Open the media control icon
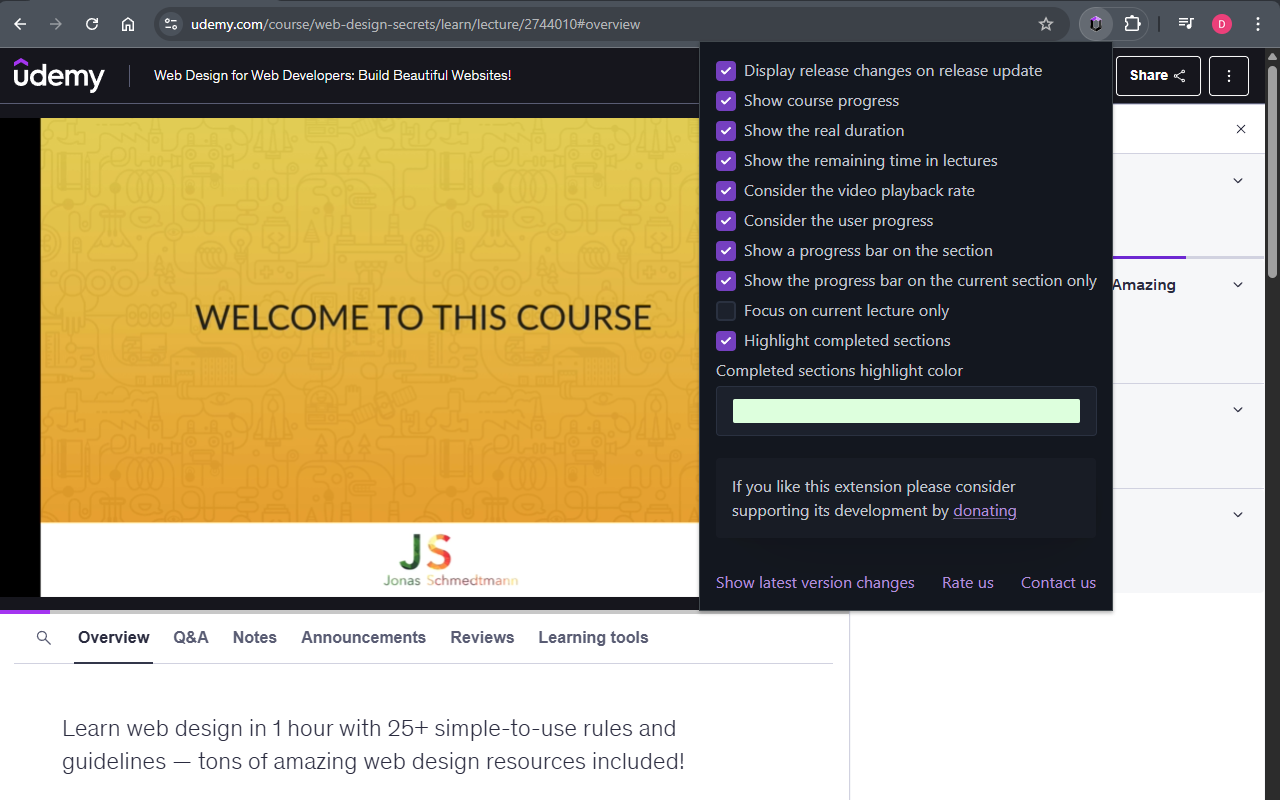Image resolution: width=1280 pixels, height=800 pixels. (1186, 24)
